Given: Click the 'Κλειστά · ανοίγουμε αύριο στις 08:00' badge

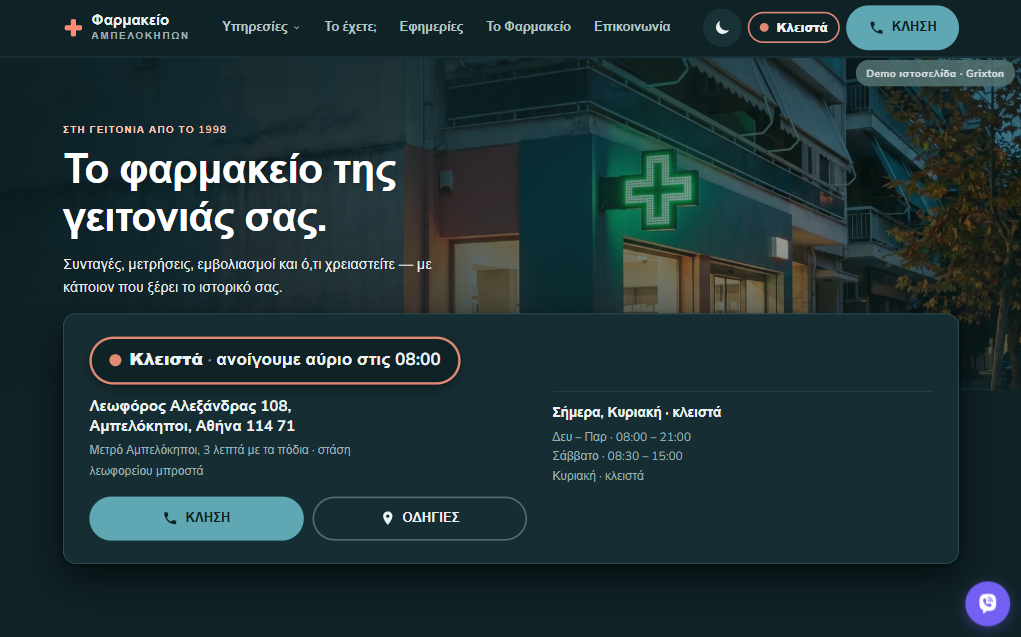Looking at the screenshot, I should (x=275, y=360).
